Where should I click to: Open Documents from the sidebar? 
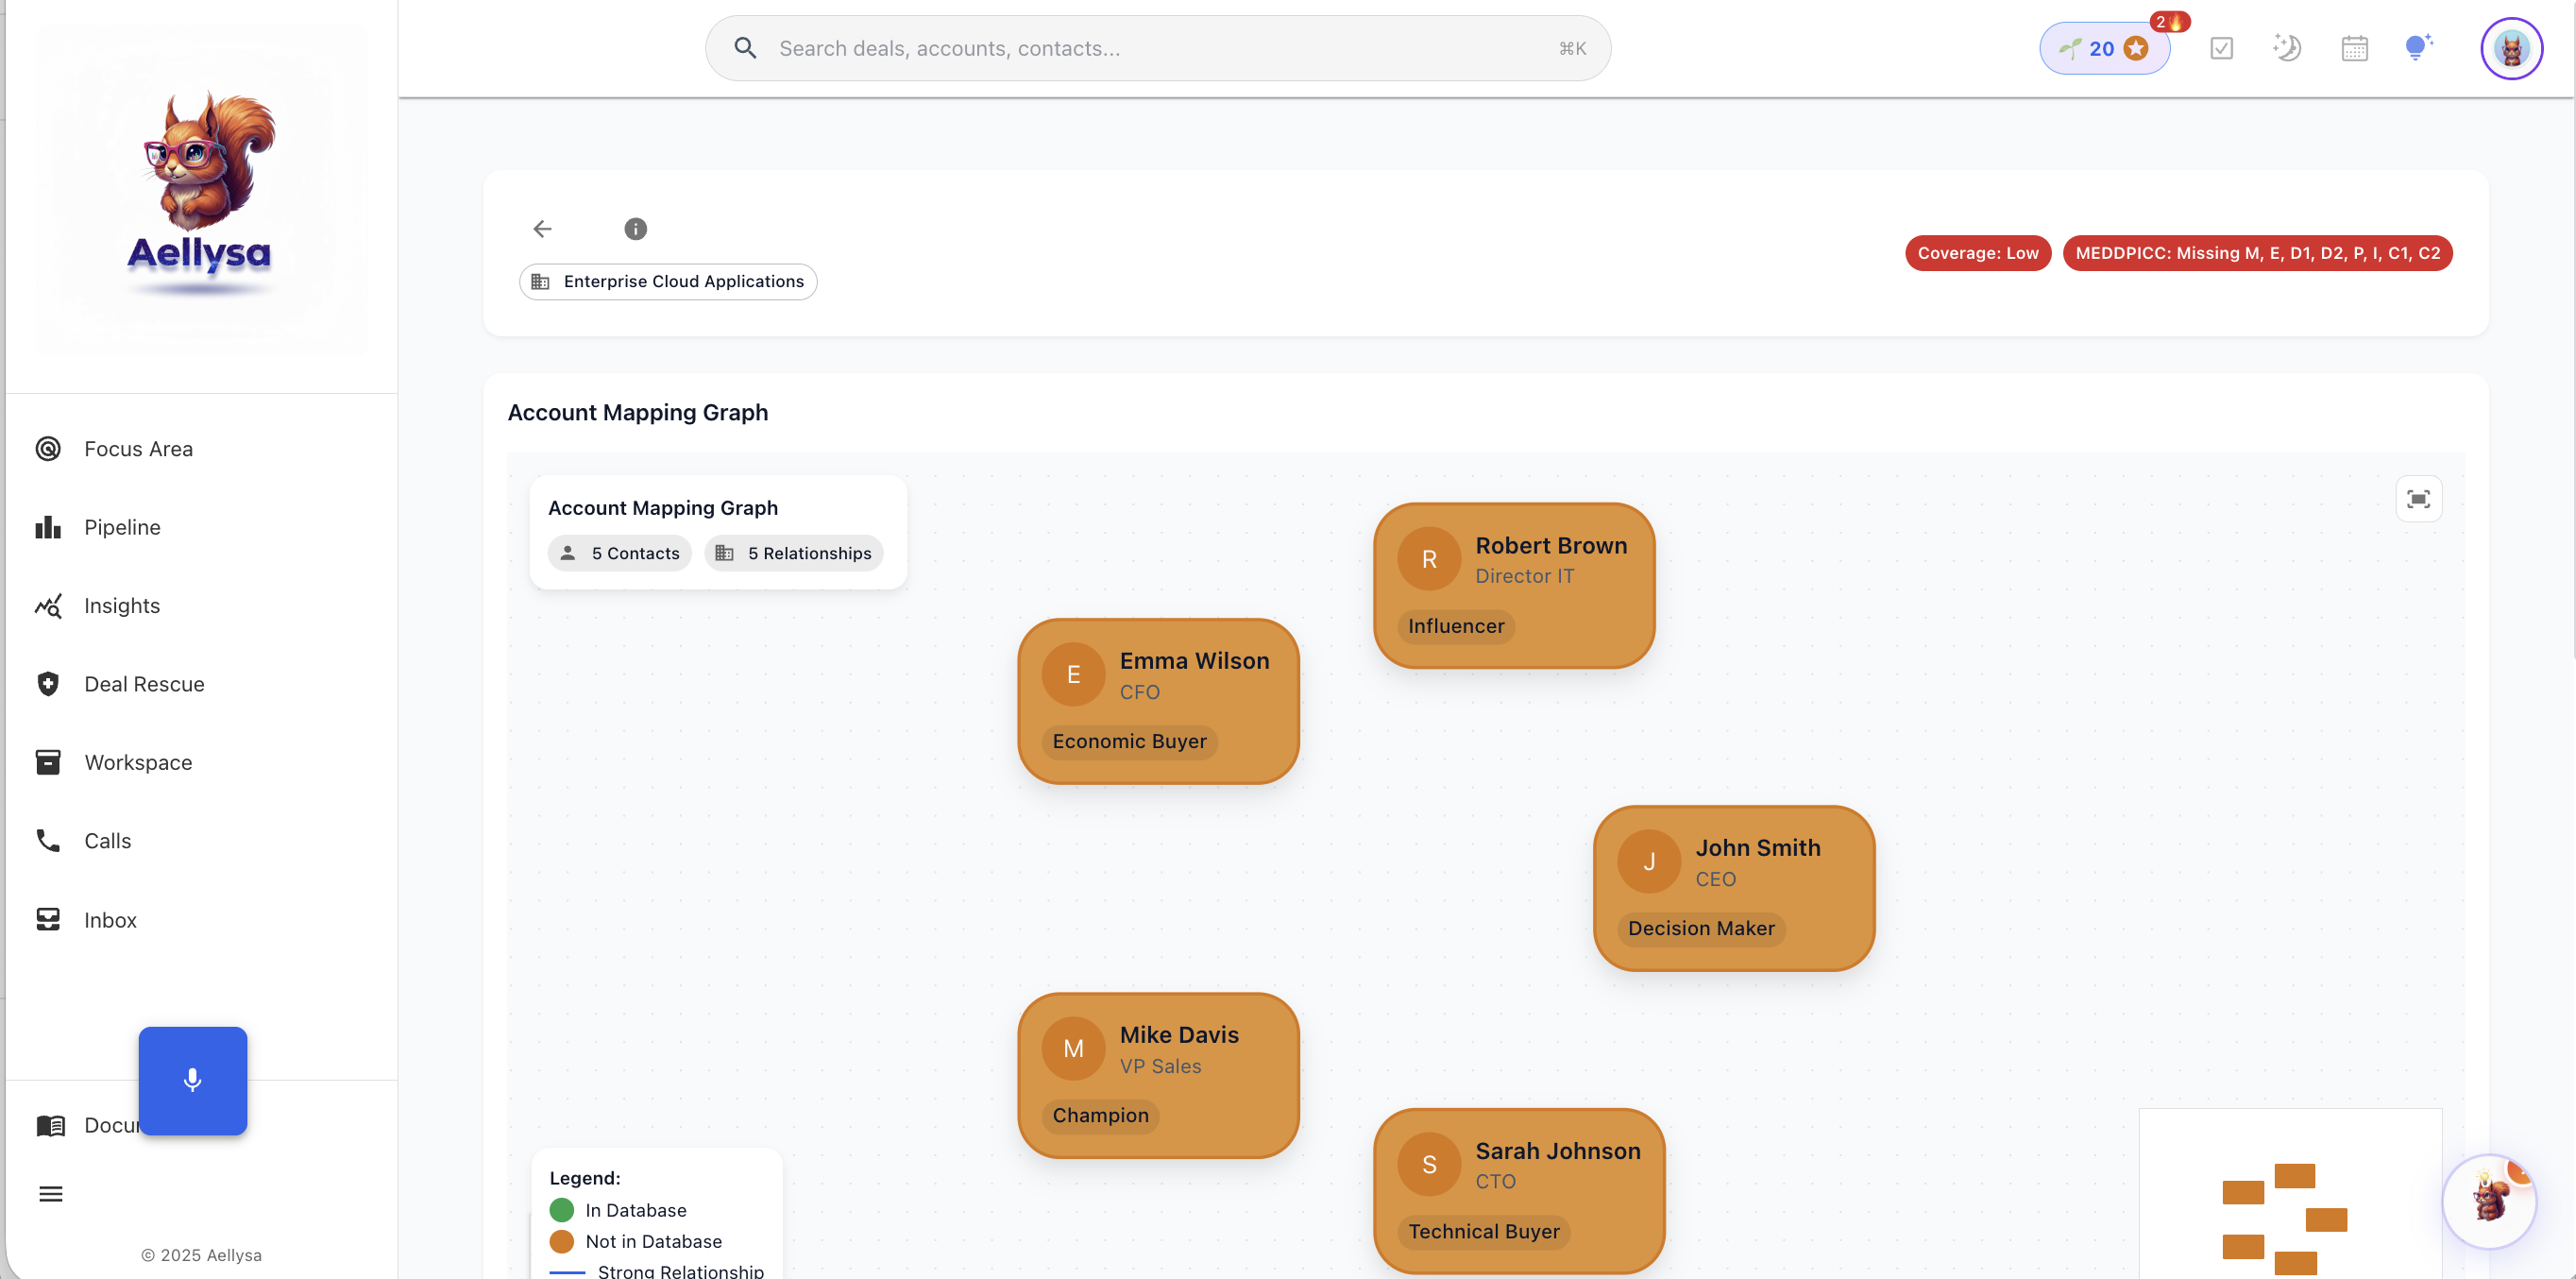coord(50,1125)
